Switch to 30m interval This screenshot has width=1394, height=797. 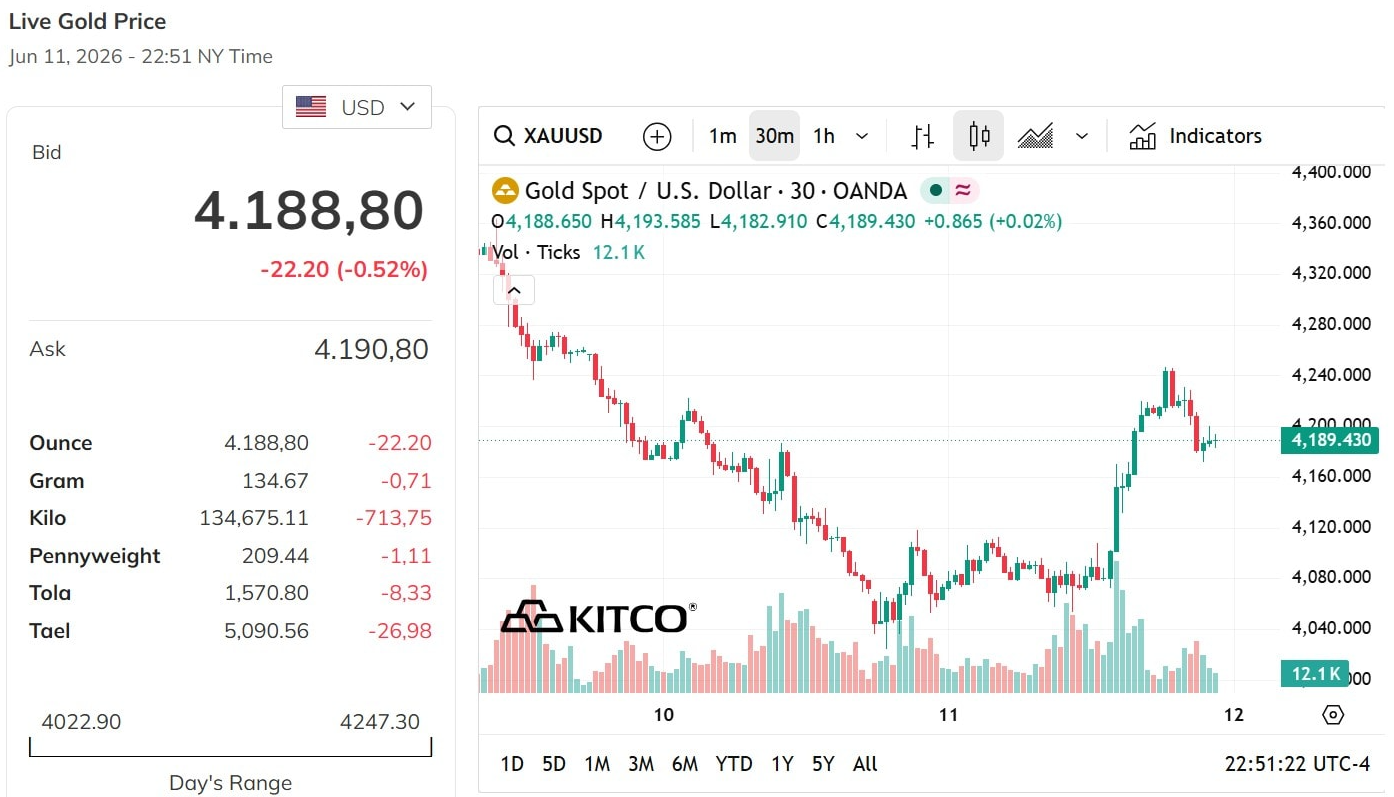774,136
